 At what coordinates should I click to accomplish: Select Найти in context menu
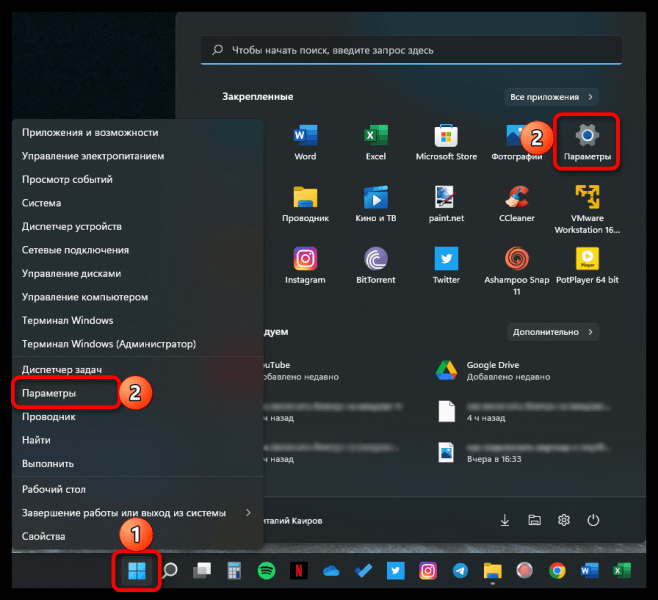coord(137,440)
